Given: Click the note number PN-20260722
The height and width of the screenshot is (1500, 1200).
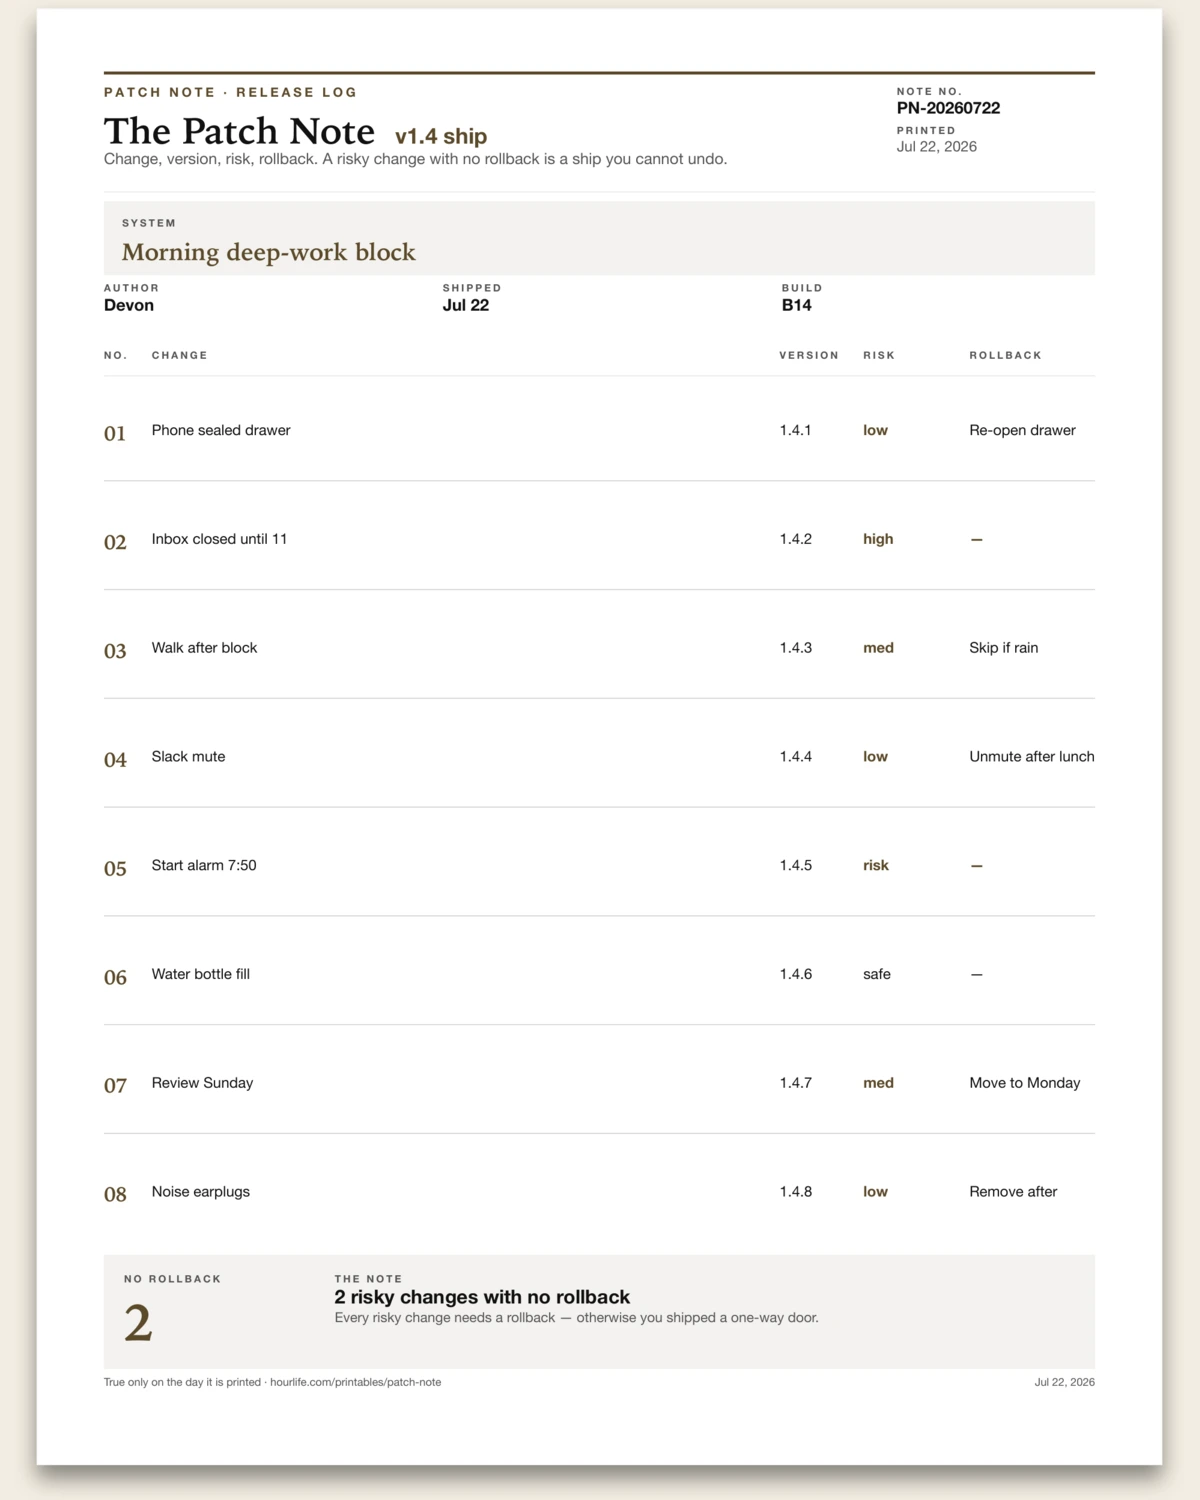Looking at the screenshot, I should [x=948, y=108].
